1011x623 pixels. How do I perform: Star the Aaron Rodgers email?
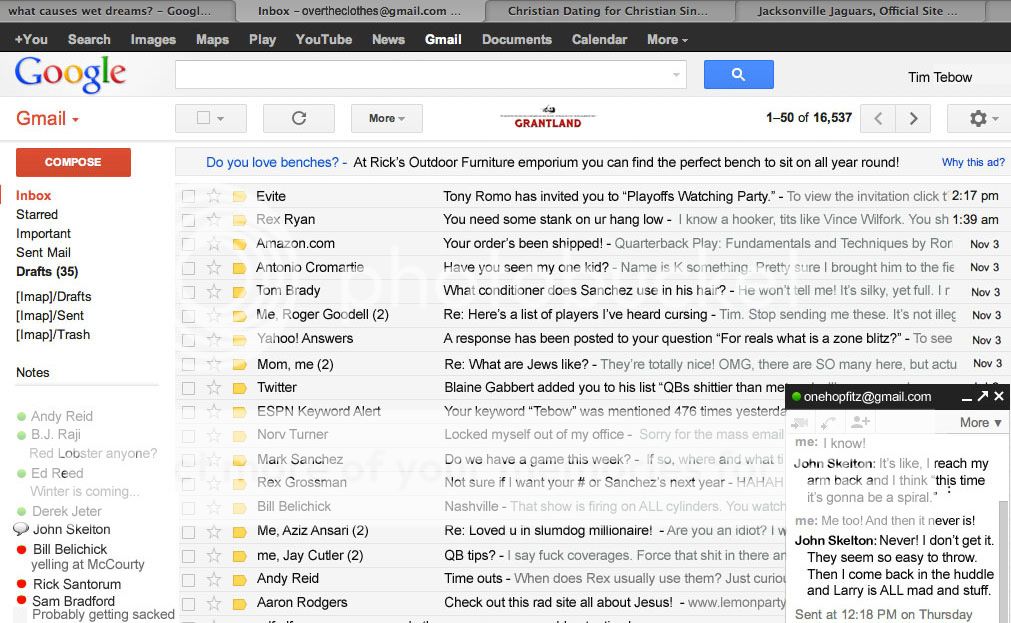[x=213, y=604]
